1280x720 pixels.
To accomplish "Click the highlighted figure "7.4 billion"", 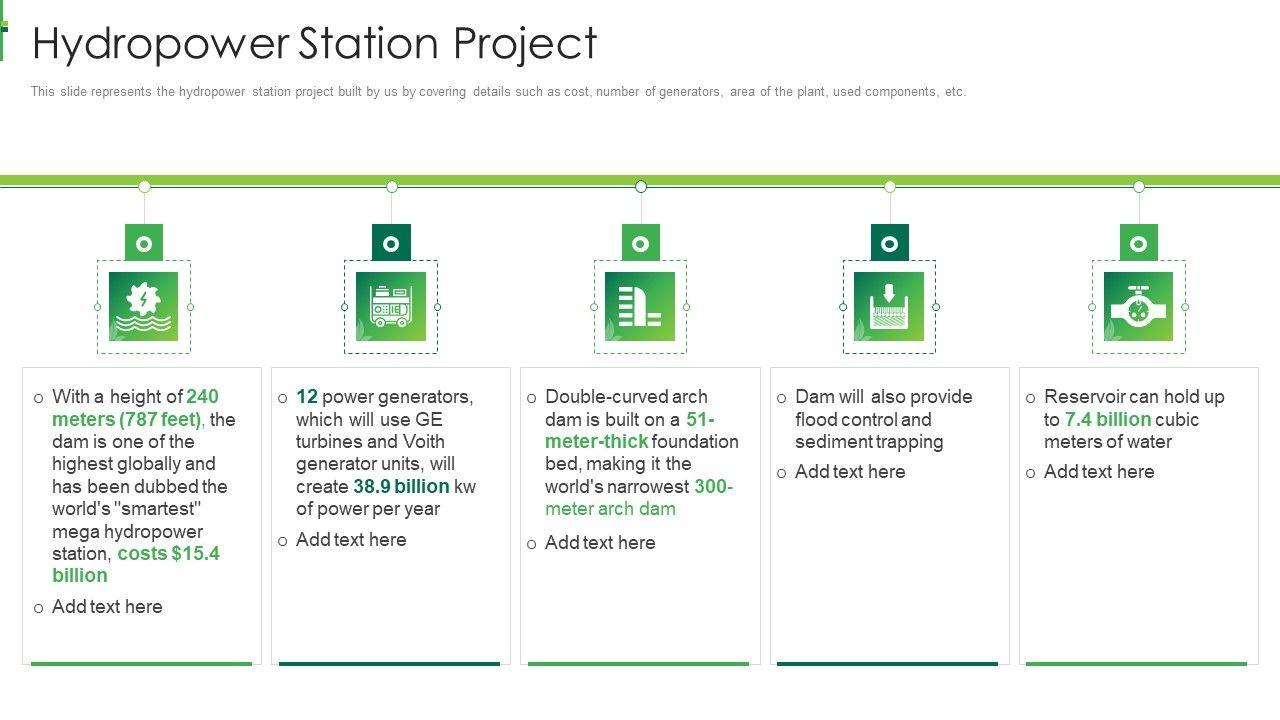I will [1107, 420].
